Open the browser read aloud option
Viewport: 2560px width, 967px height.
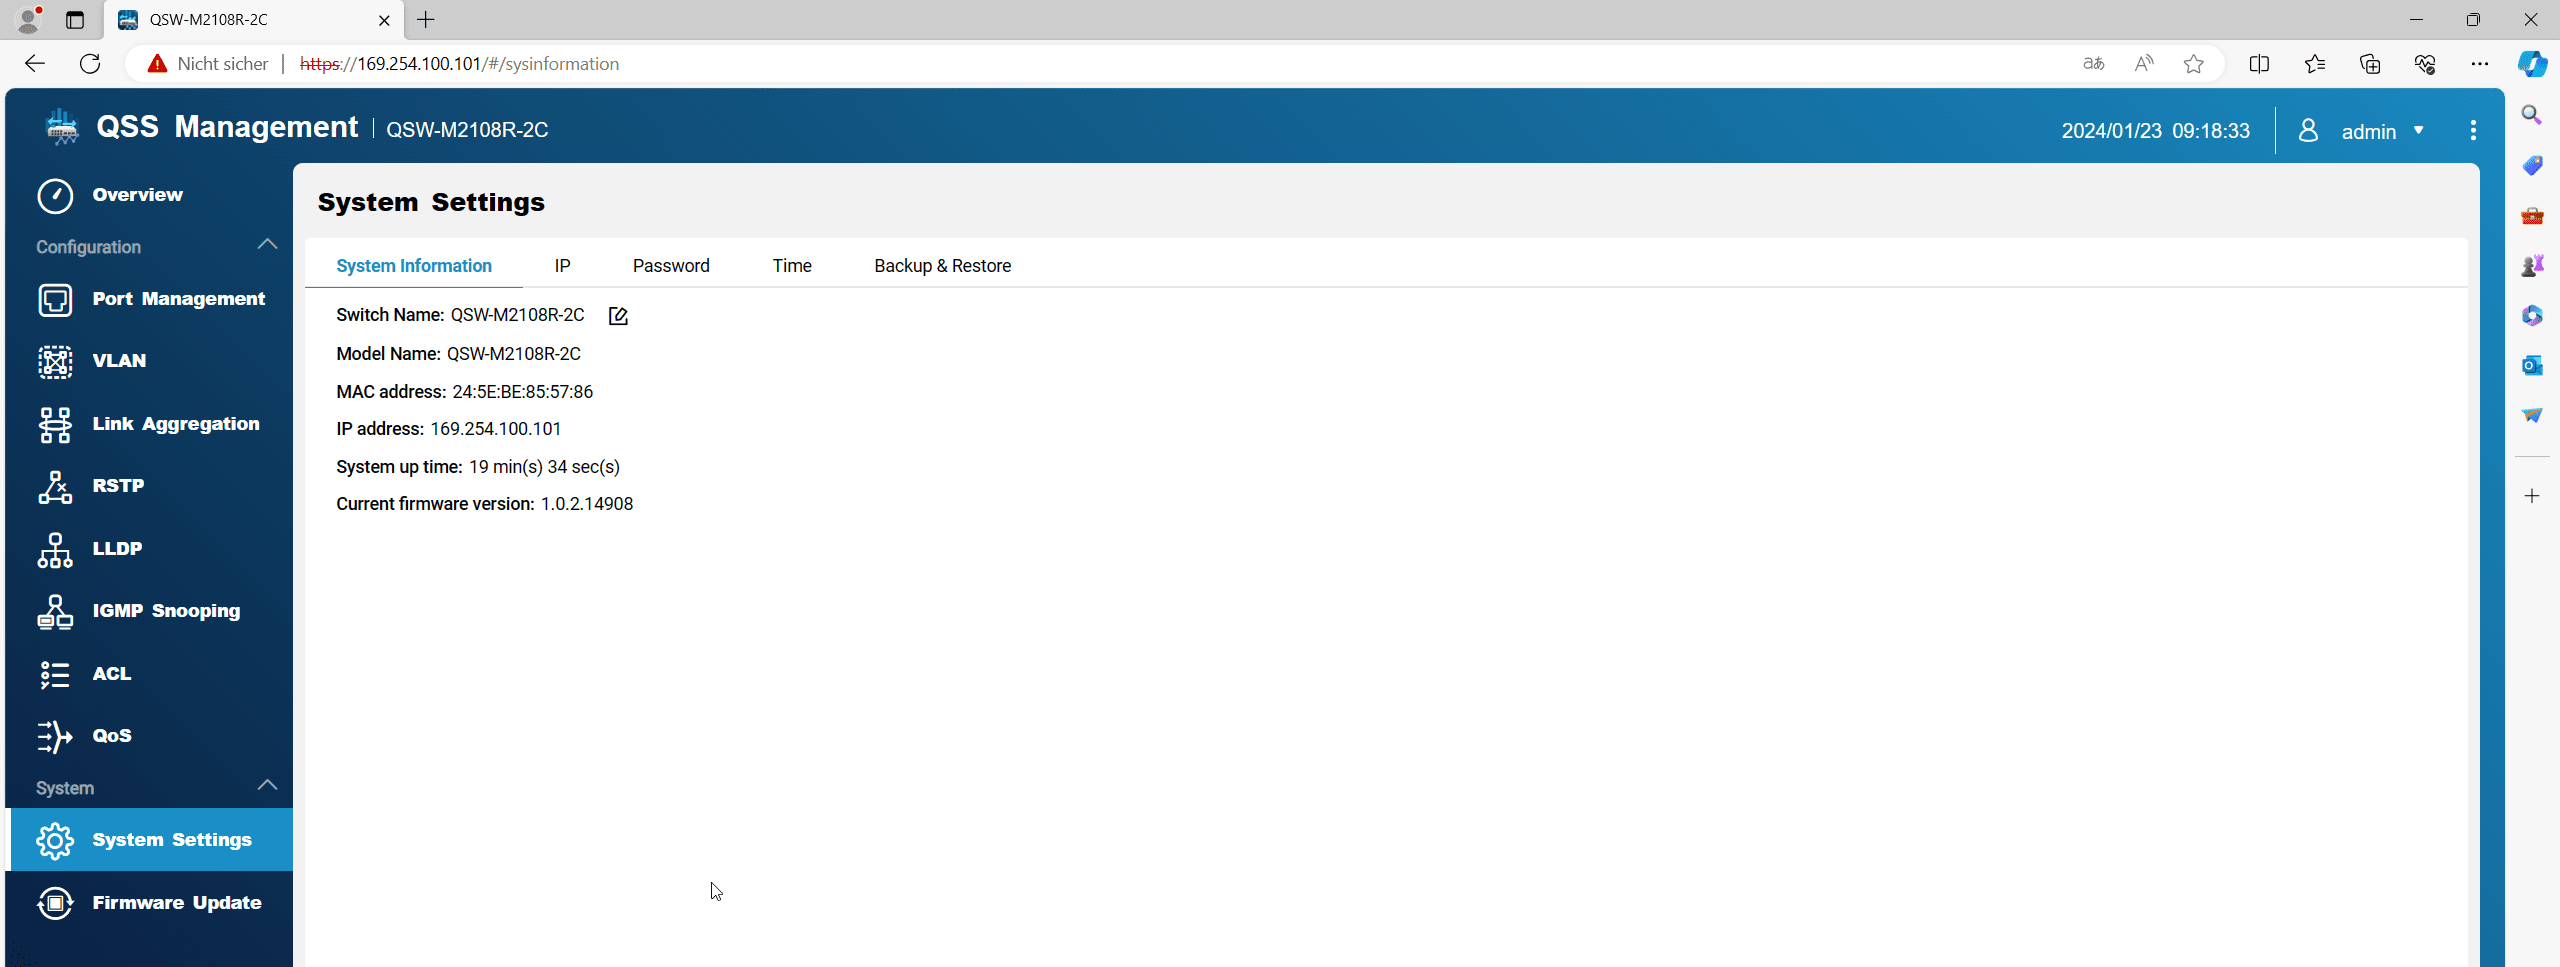pos(2144,64)
